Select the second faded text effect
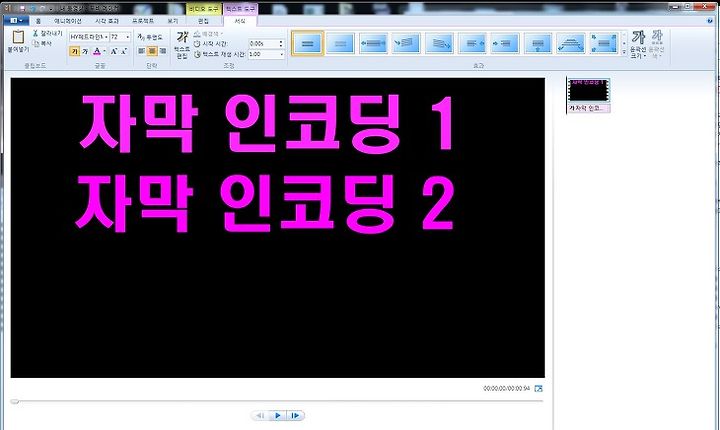 click(x=340, y=44)
